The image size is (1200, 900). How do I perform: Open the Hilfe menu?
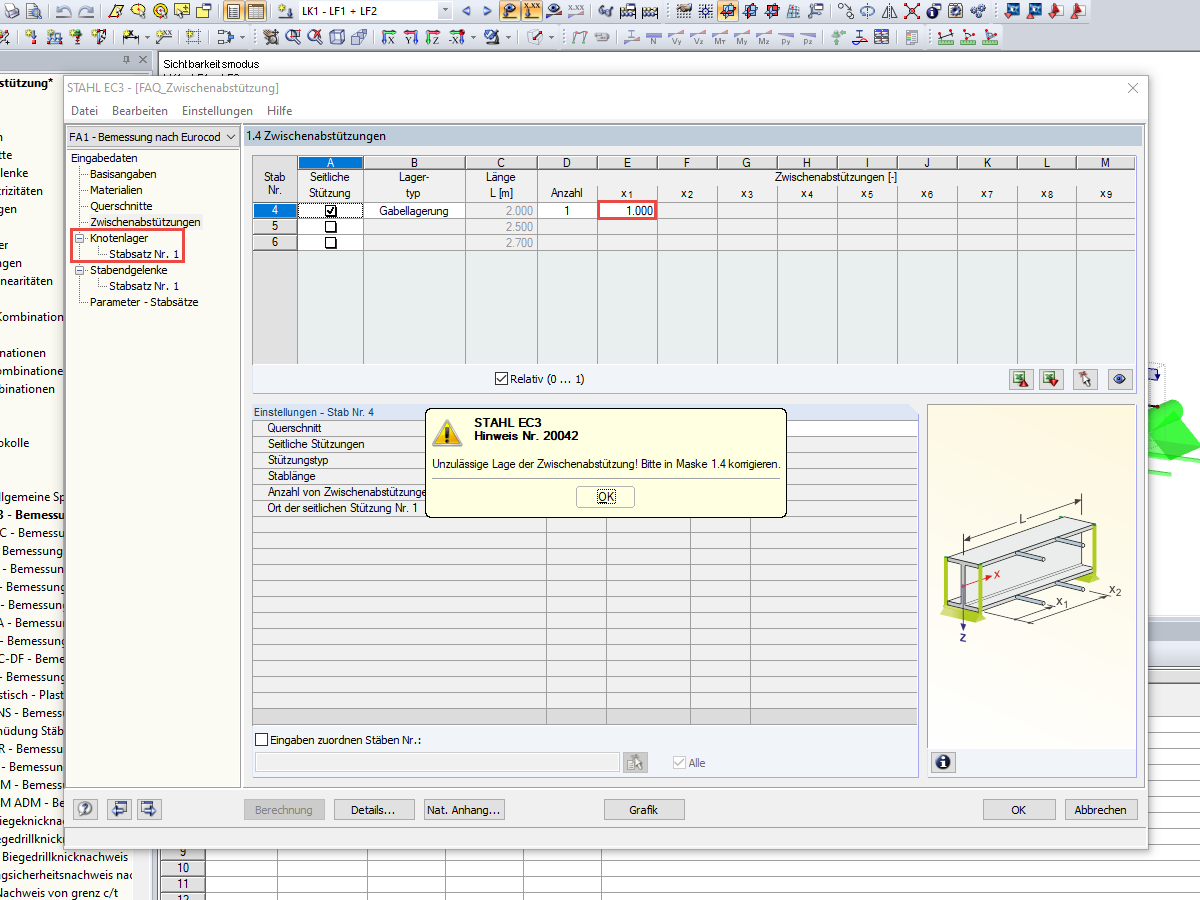point(280,111)
